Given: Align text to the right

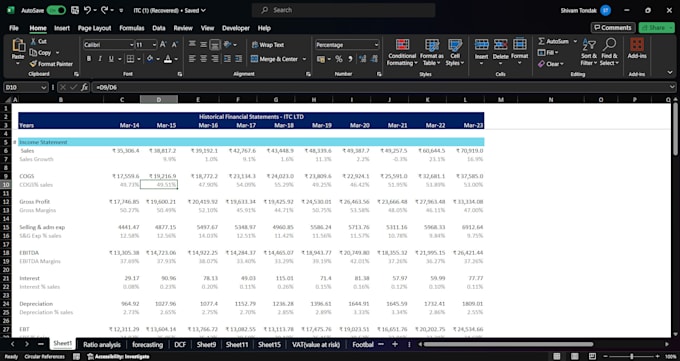Looking at the screenshot, I should pyautogui.click(x=215, y=59).
